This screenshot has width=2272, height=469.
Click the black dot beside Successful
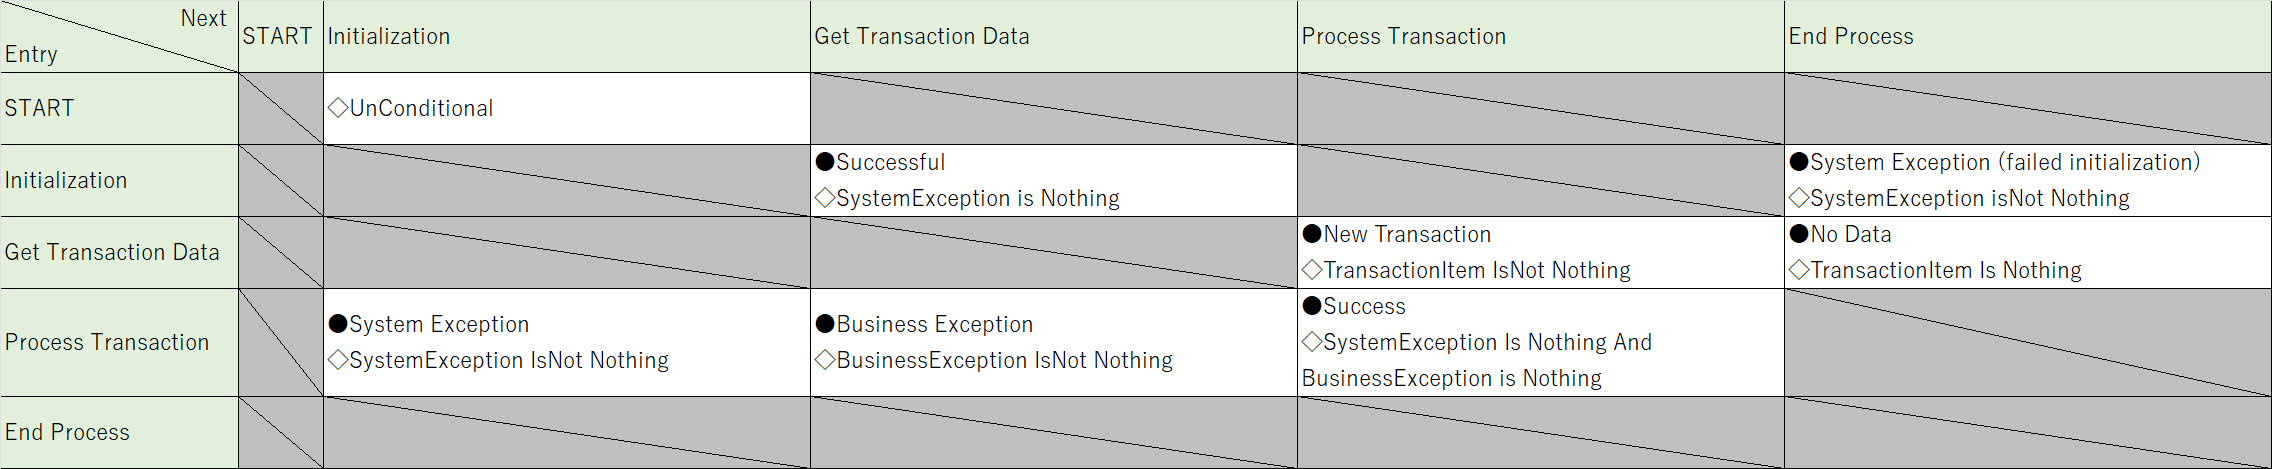coord(825,162)
